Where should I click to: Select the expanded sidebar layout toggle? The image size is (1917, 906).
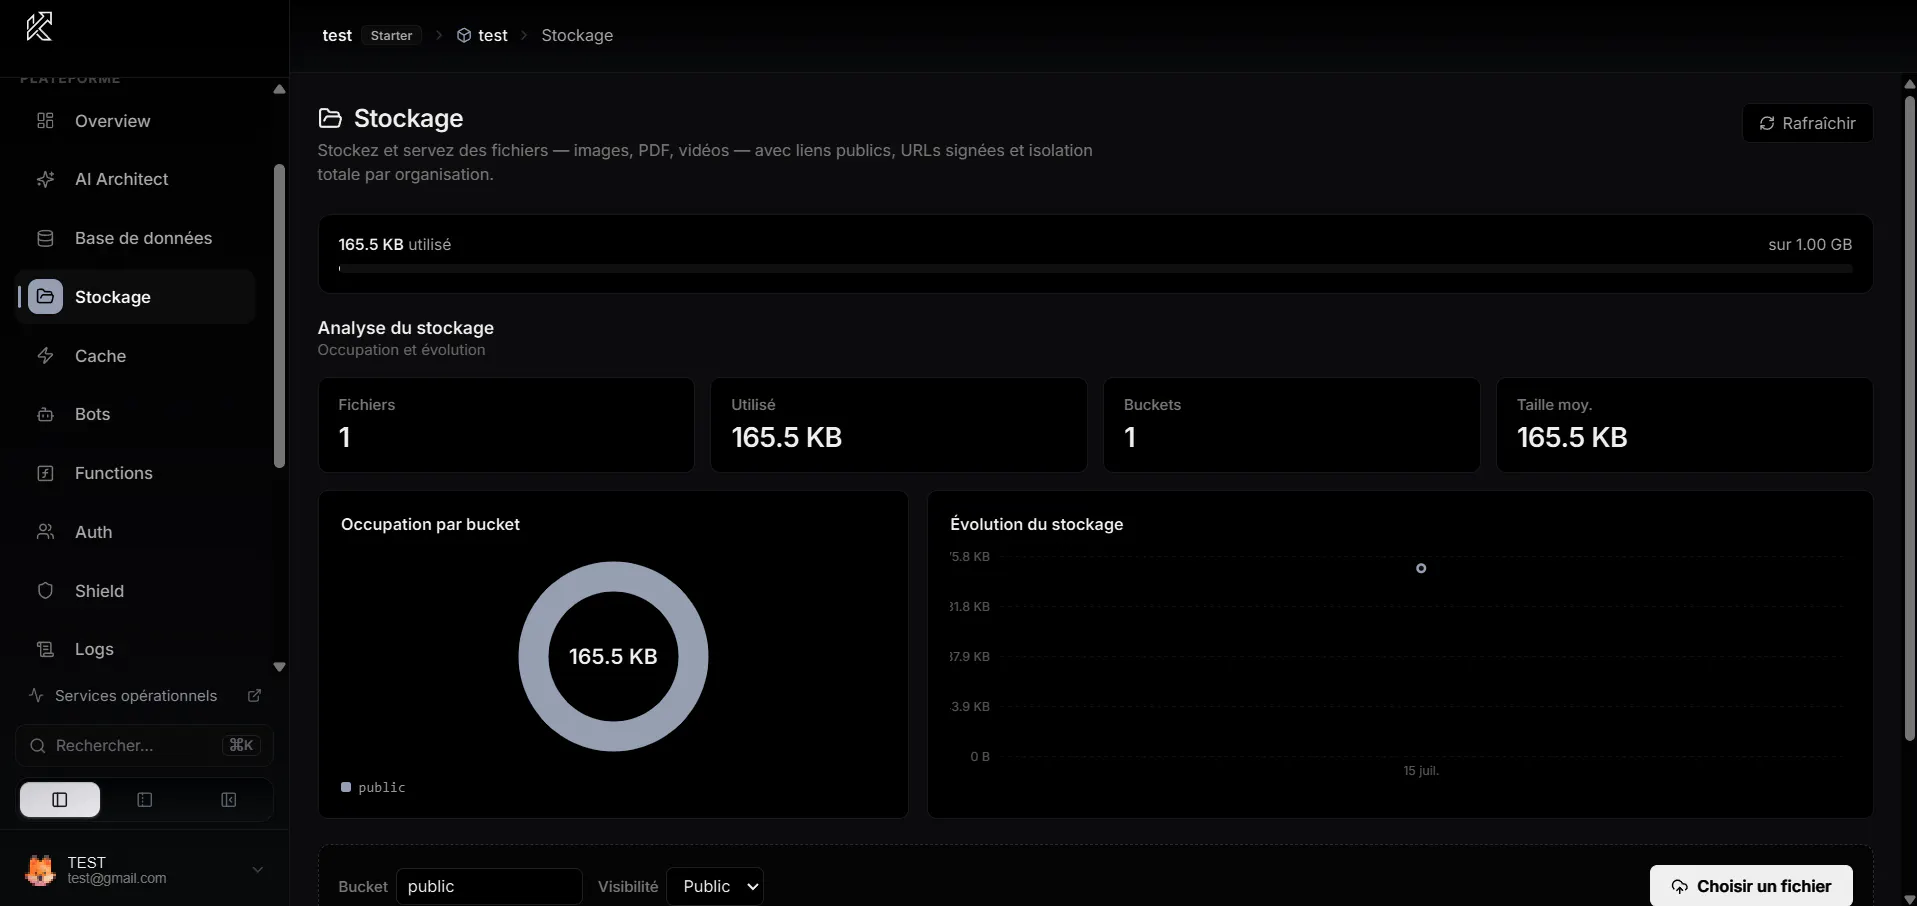(x=60, y=800)
